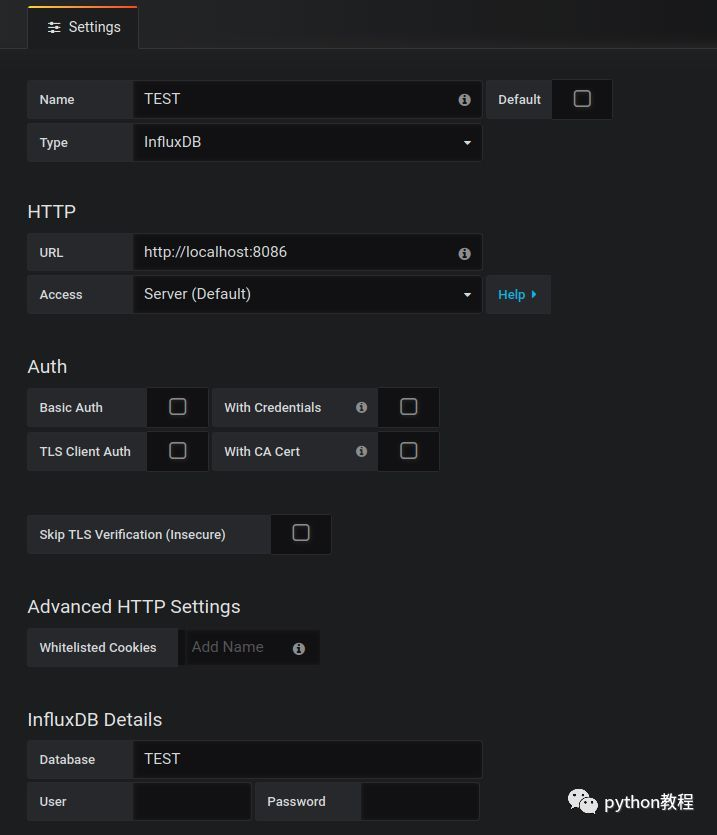717x835 pixels.
Task: Open the Settings tab
Action: click(x=83, y=27)
